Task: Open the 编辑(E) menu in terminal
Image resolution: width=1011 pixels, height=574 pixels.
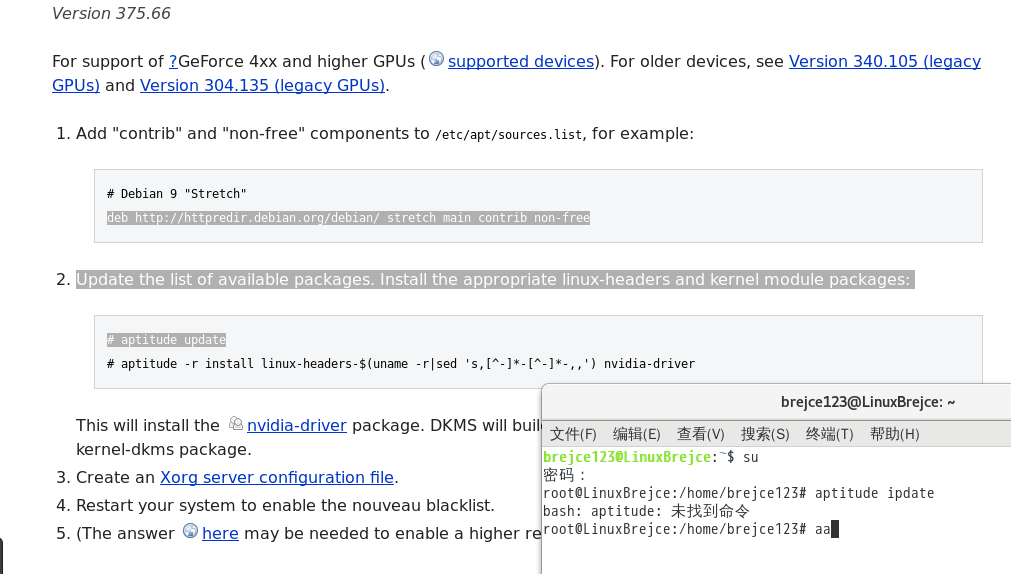Action: (636, 434)
